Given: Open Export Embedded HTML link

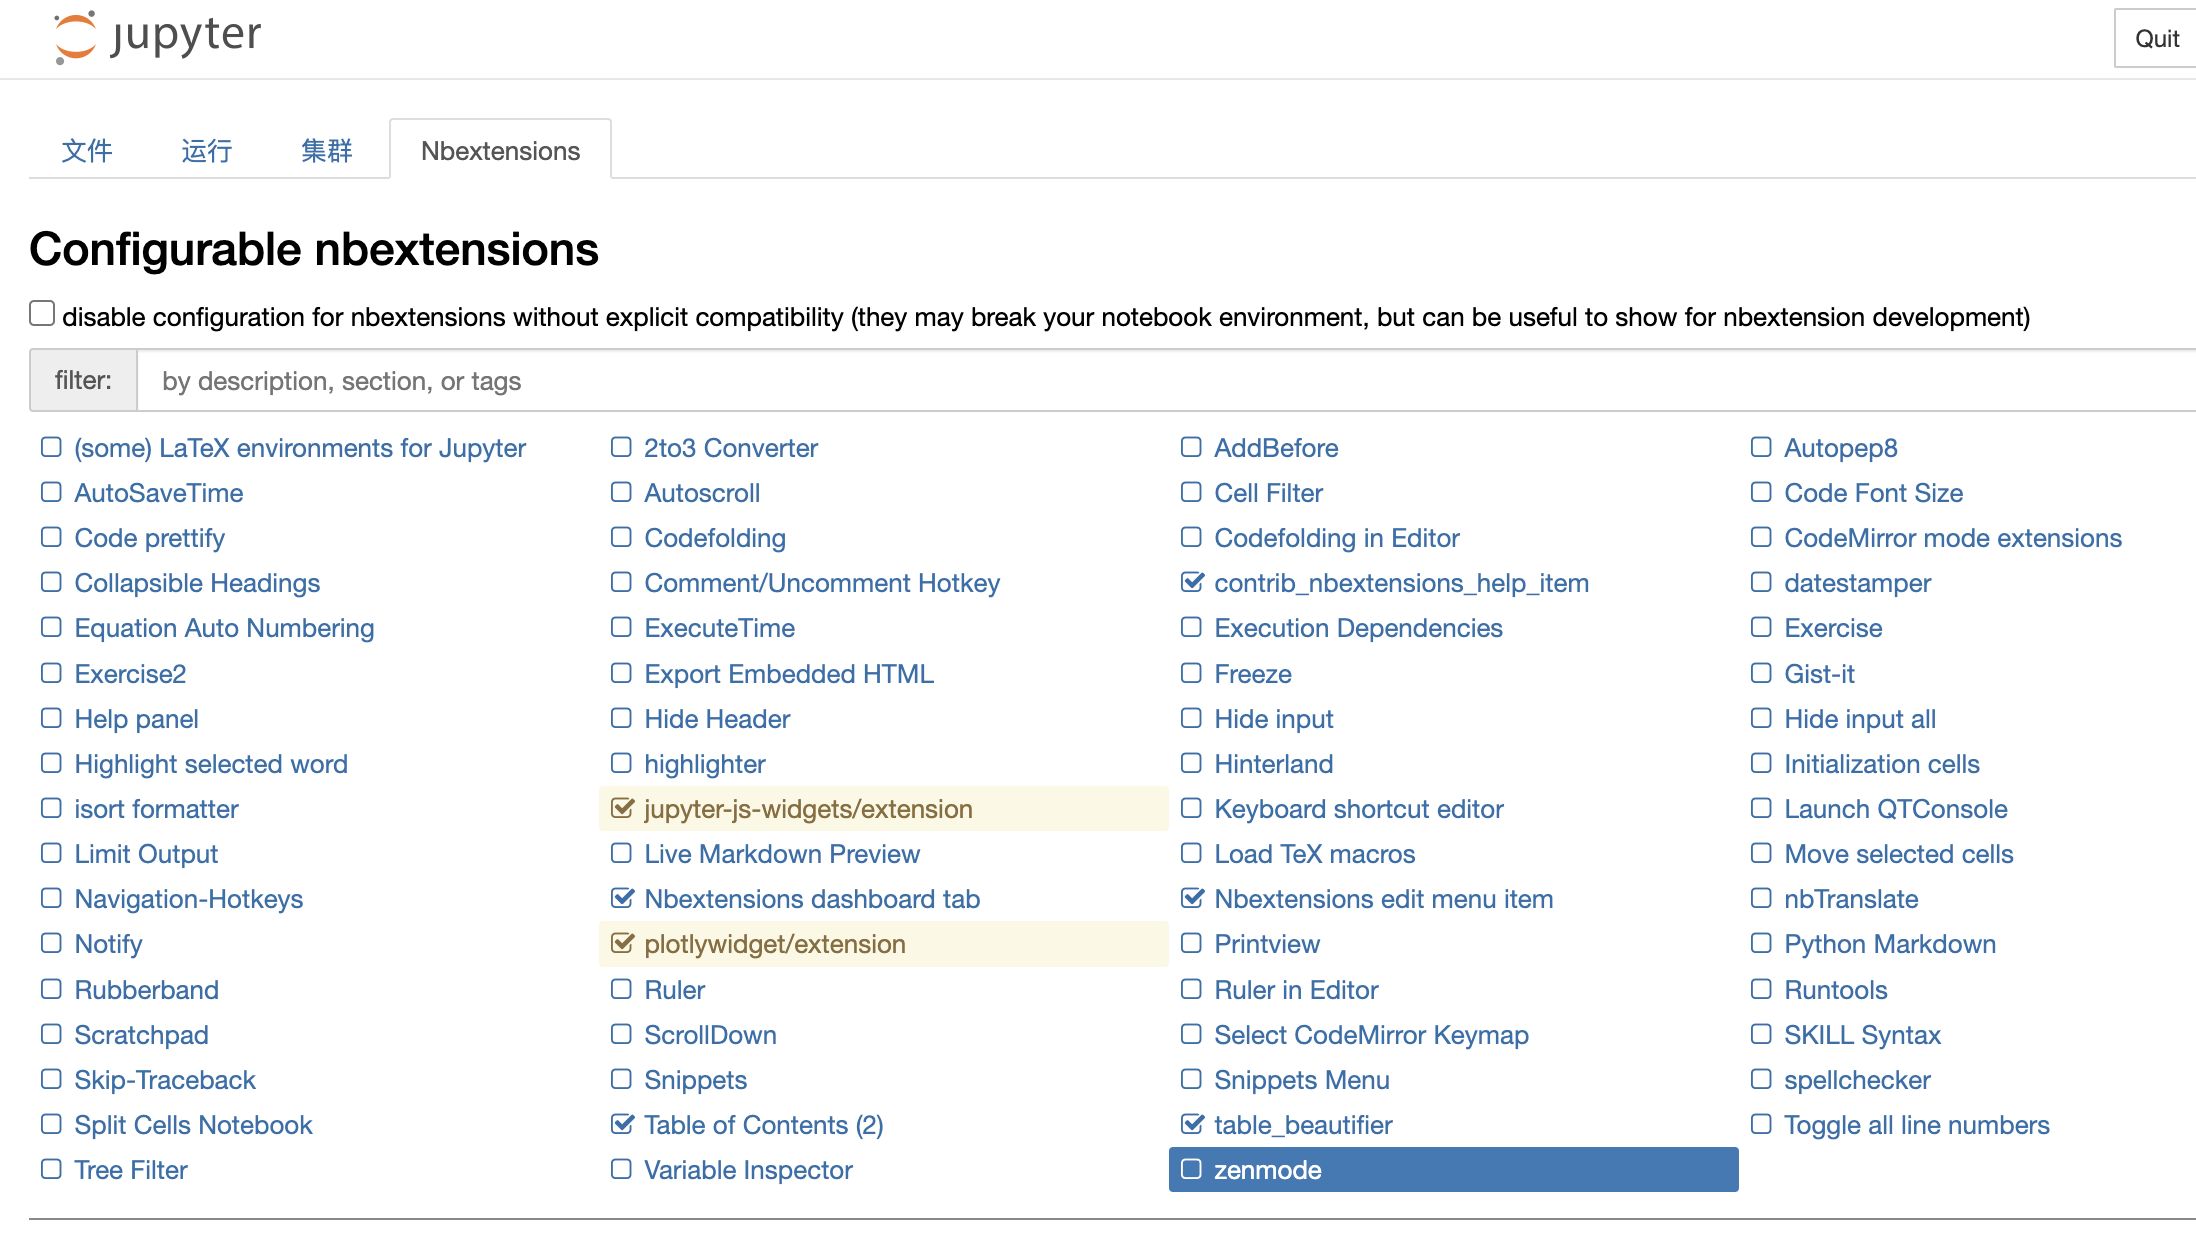Looking at the screenshot, I should pyautogui.click(x=789, y=674).
